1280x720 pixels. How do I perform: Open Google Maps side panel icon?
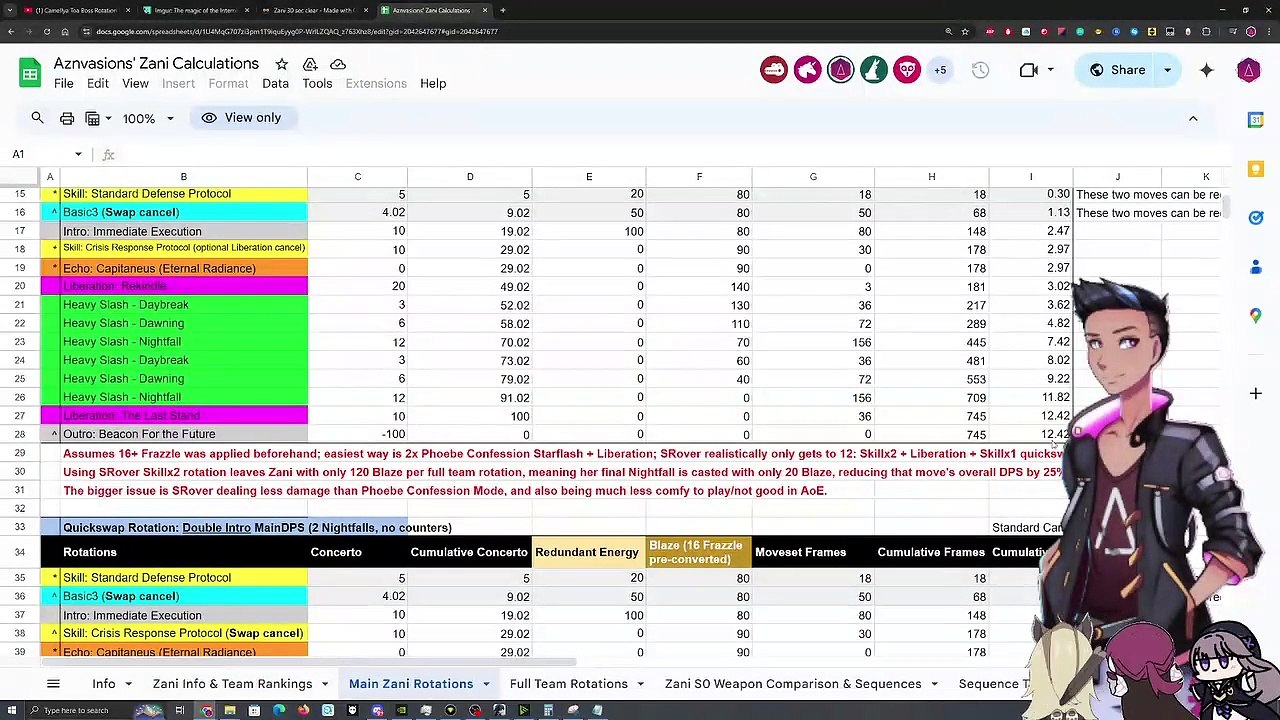[x=1256, y=316]
